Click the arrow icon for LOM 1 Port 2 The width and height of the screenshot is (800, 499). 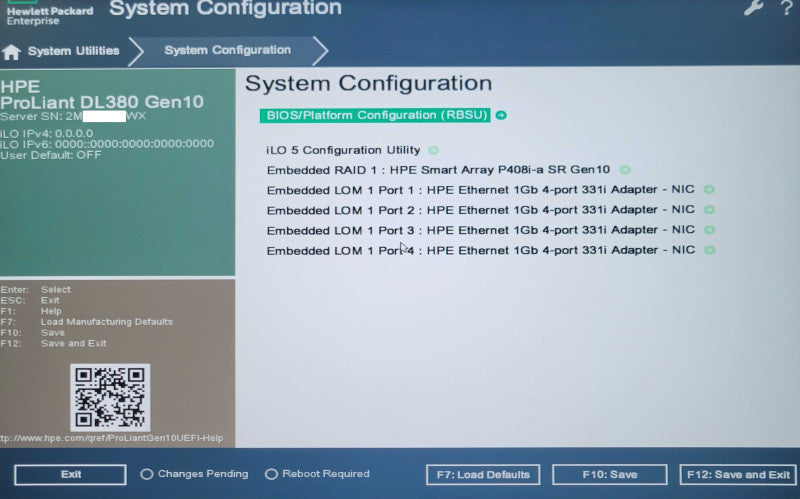709,210
